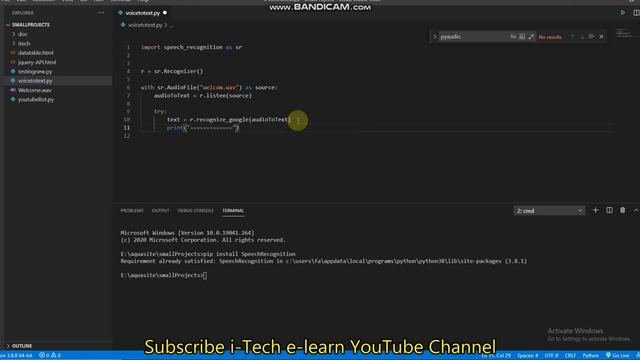Go to next match arrow in find widget
Image resolution: width=640 pixels, height=360 pixels.
coord(582,37)
